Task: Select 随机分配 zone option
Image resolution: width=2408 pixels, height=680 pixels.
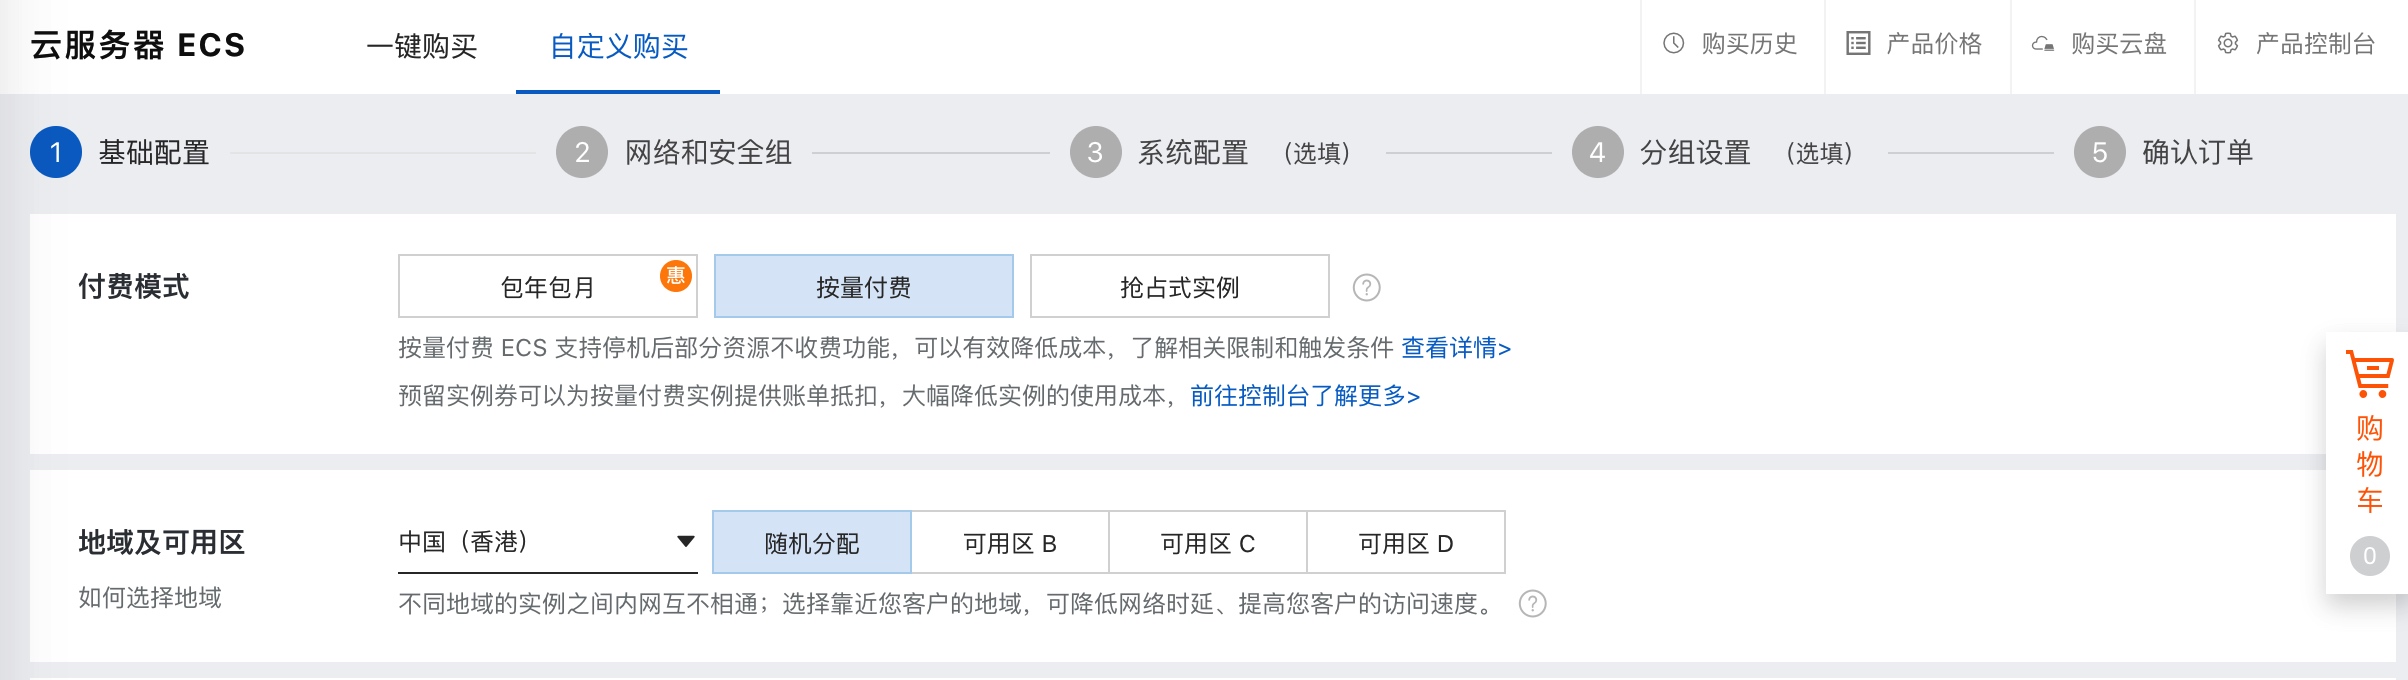Action: click(812, 543)
